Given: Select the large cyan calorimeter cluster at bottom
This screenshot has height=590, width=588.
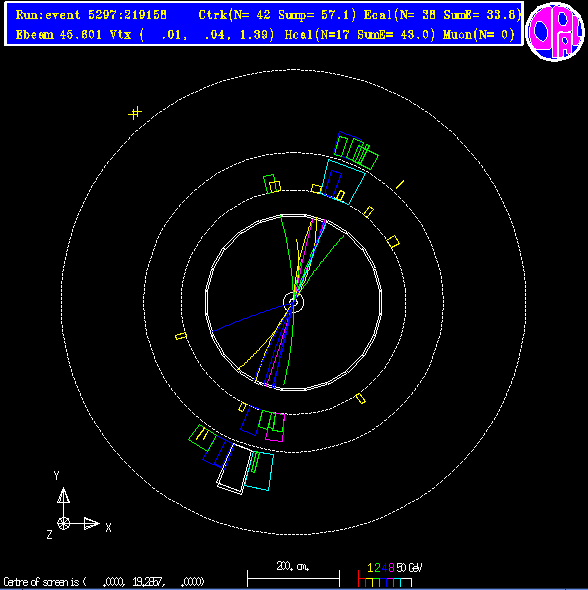Looking at the screenshot, I should point(259,471).
